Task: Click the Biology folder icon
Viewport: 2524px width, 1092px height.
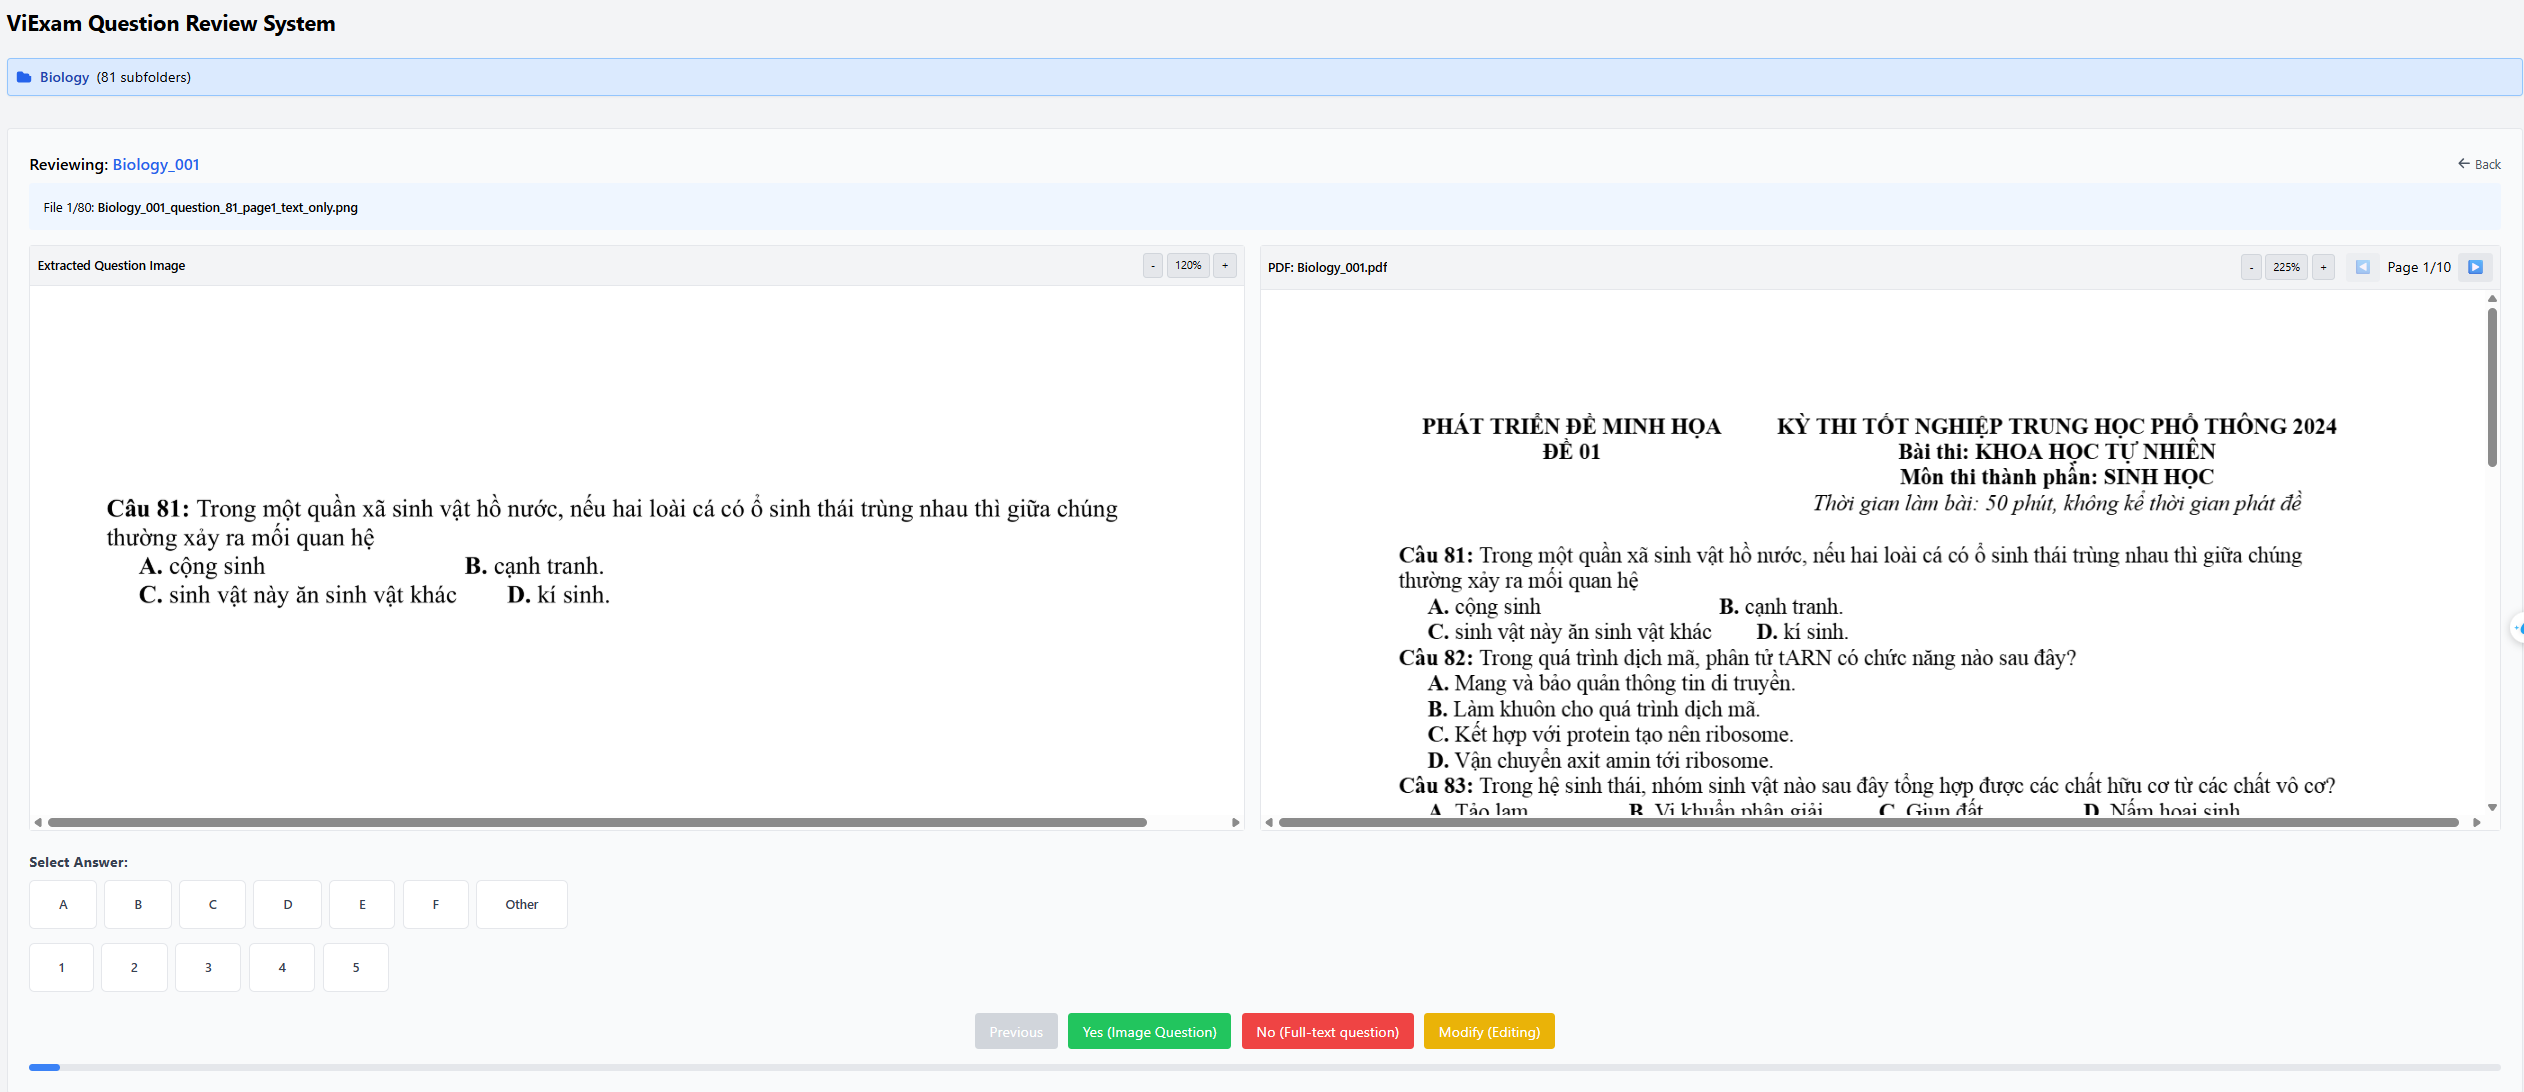Action: (24, 77)
